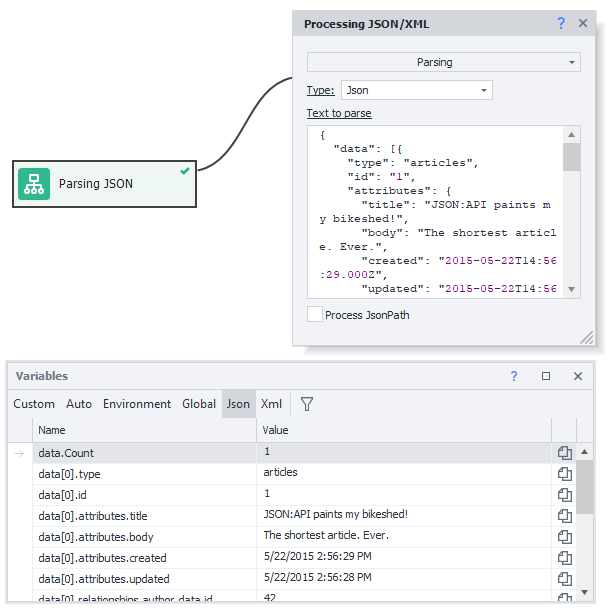
Task: Click inside the Text to parse field
Action: click(x=435, y=210)
